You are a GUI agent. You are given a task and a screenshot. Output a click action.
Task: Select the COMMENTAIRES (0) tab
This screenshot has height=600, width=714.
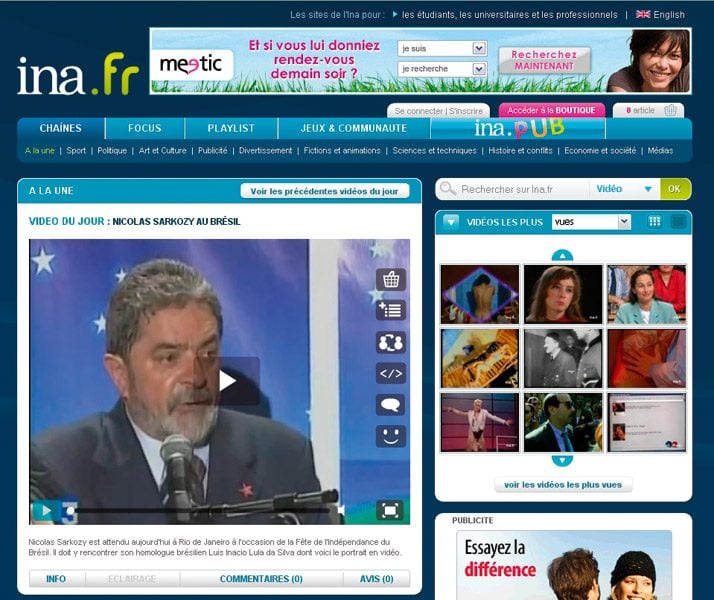tap(261, 578)
